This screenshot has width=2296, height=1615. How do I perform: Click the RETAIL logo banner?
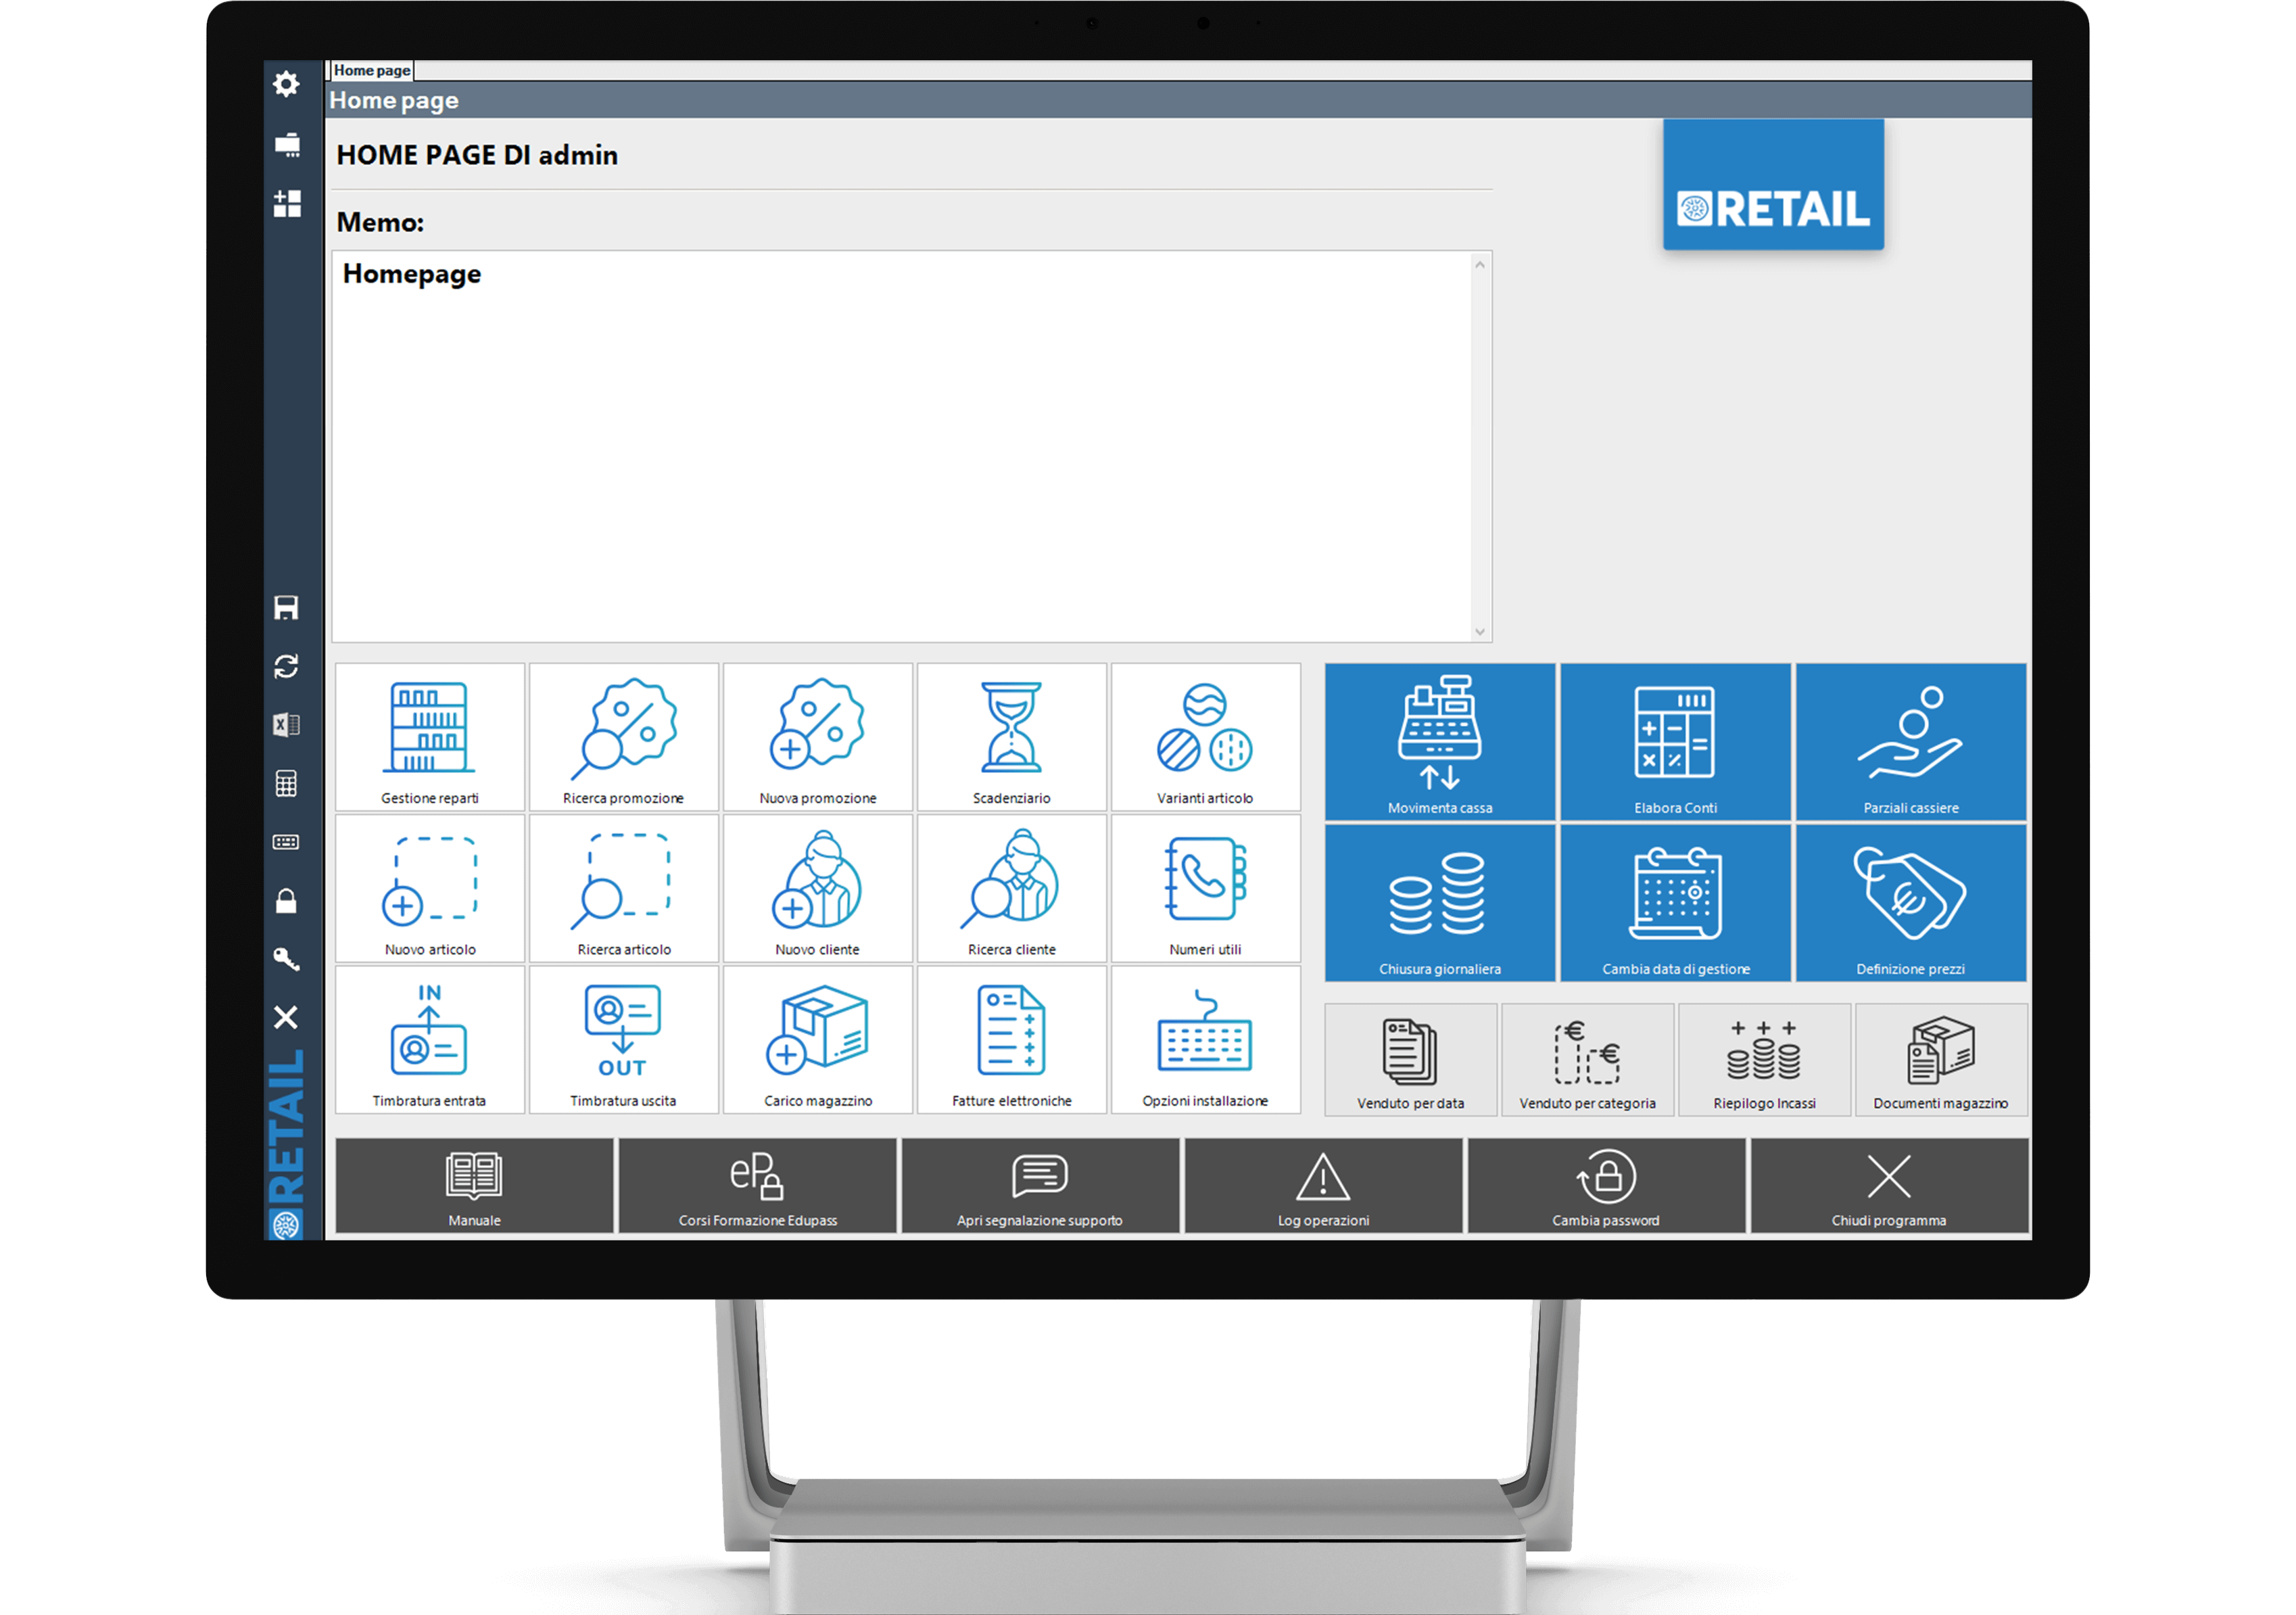click(x=1773, y=185)
